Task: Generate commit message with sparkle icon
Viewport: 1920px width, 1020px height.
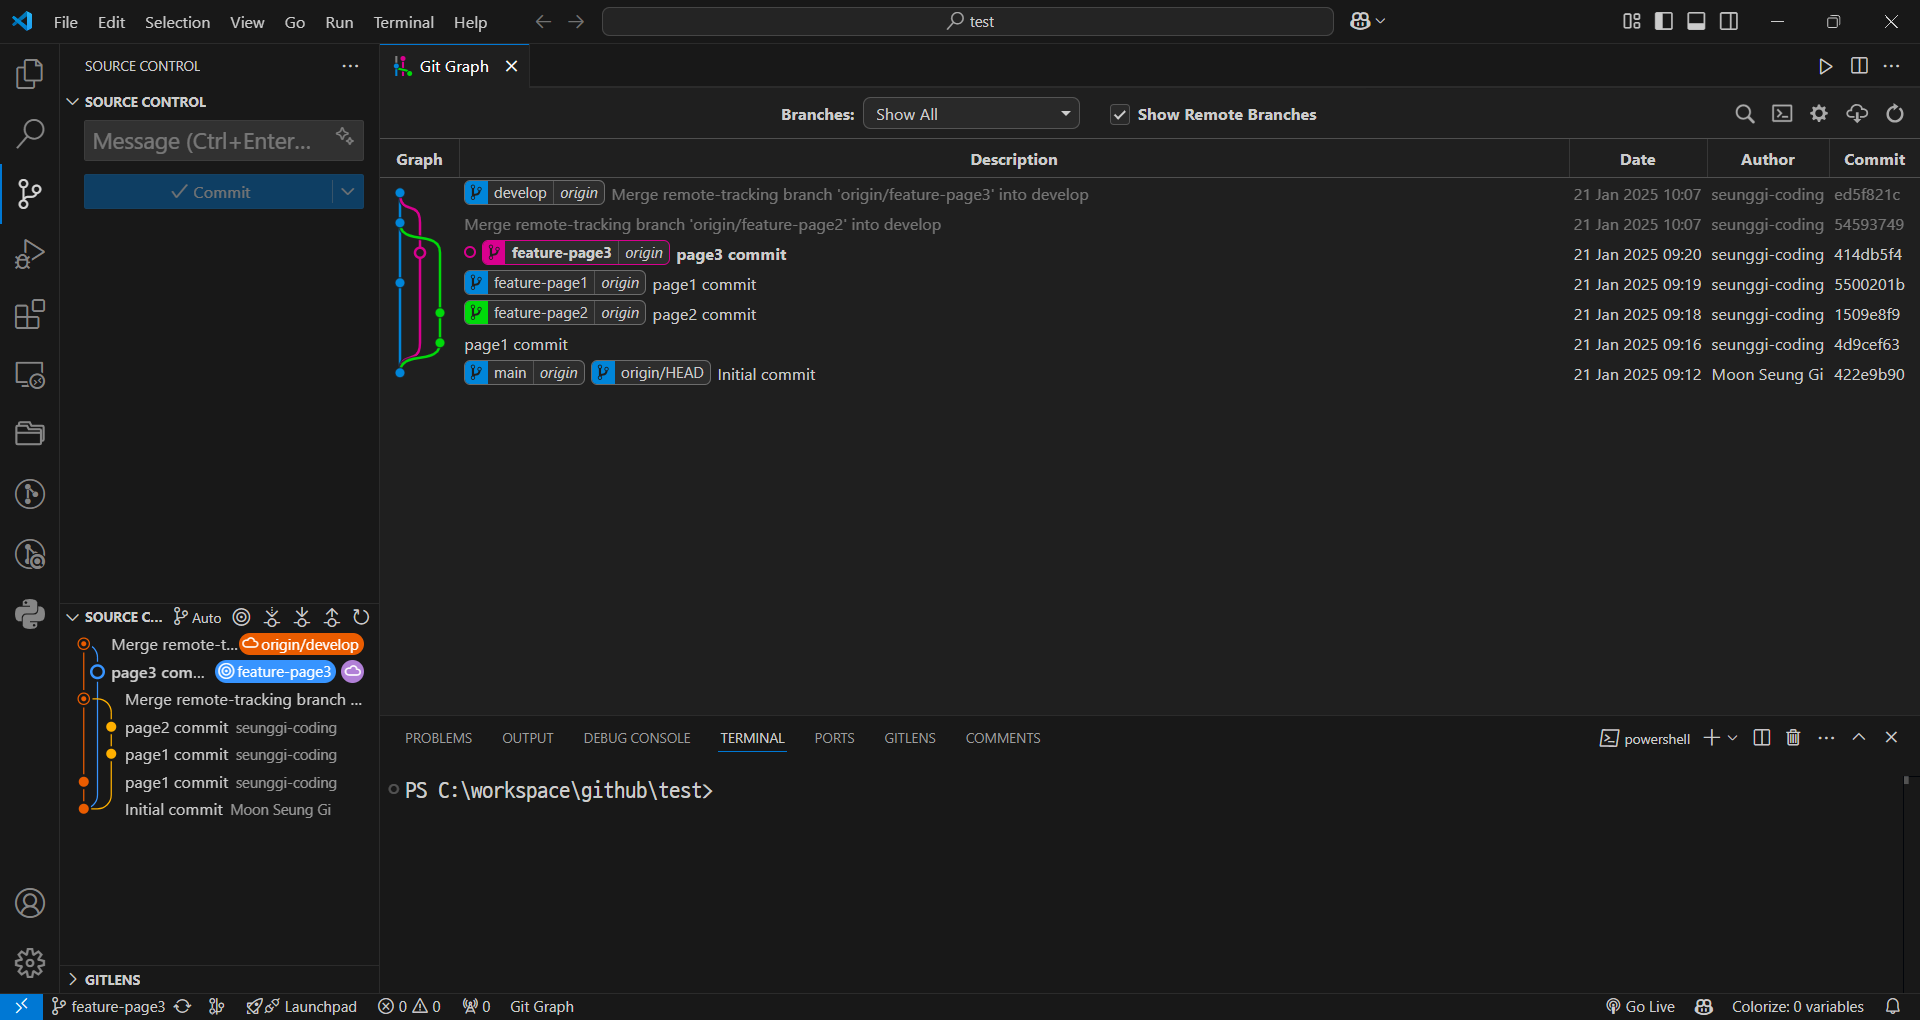Action: [345, 137]
